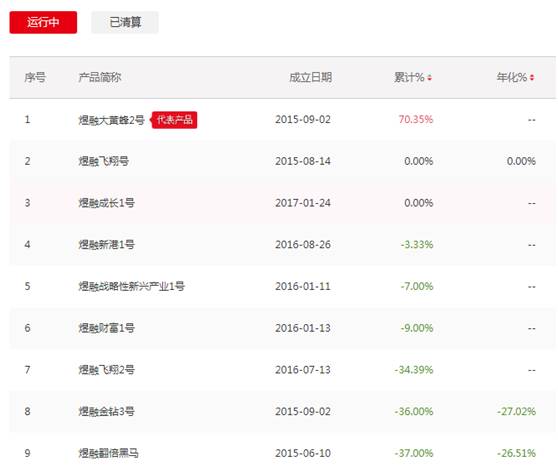
Task: Open product 煜融大黄蜂2号
Action: (x=111, y=120)
